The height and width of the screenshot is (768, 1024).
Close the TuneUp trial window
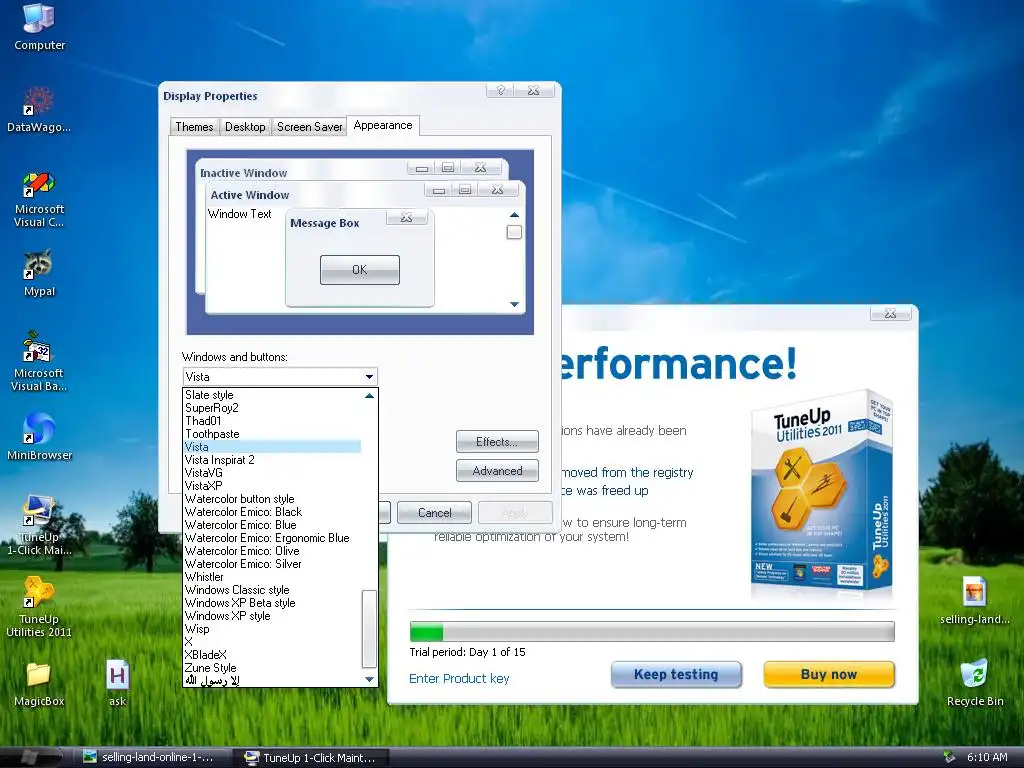(890, 313)
